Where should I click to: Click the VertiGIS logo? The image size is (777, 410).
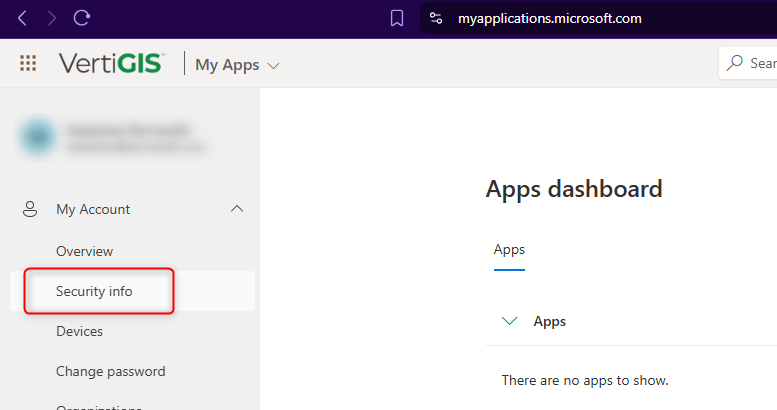(x=111, y=63)
